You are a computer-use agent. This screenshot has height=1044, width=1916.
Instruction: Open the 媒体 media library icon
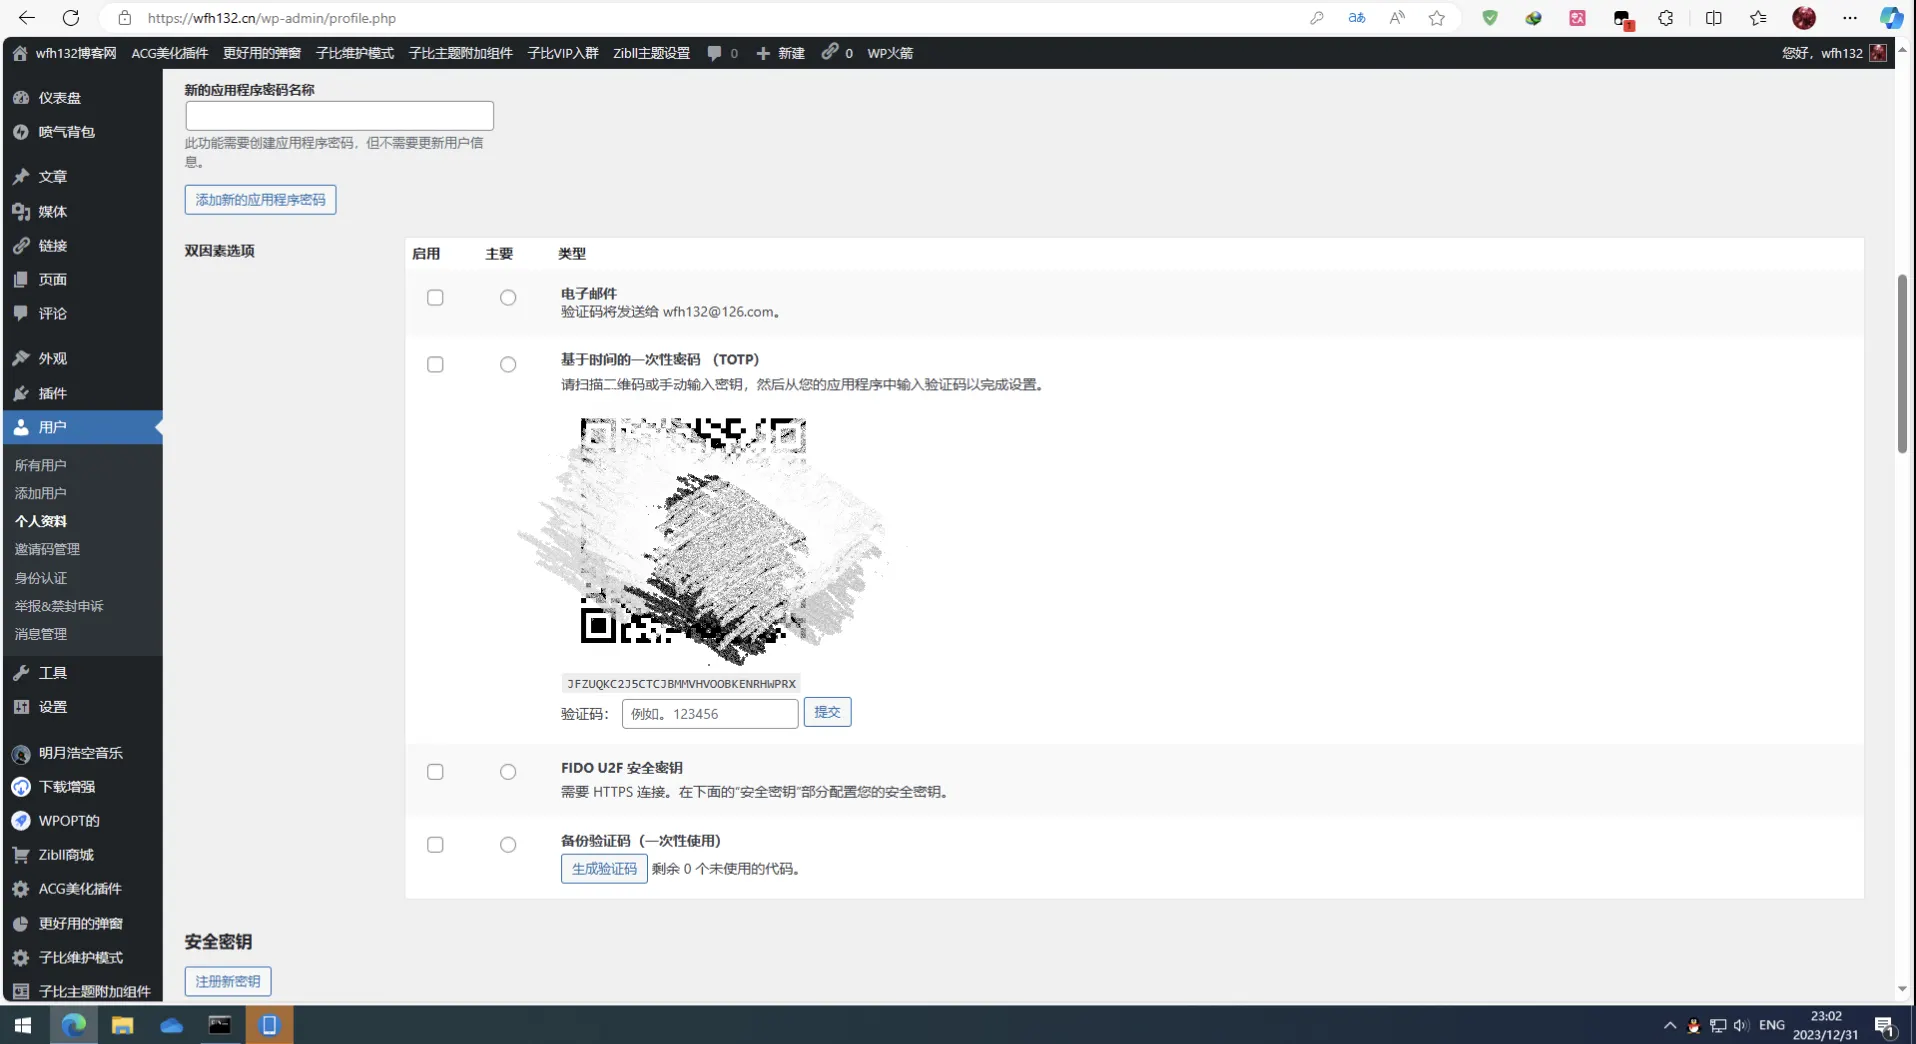click(21, 211)
